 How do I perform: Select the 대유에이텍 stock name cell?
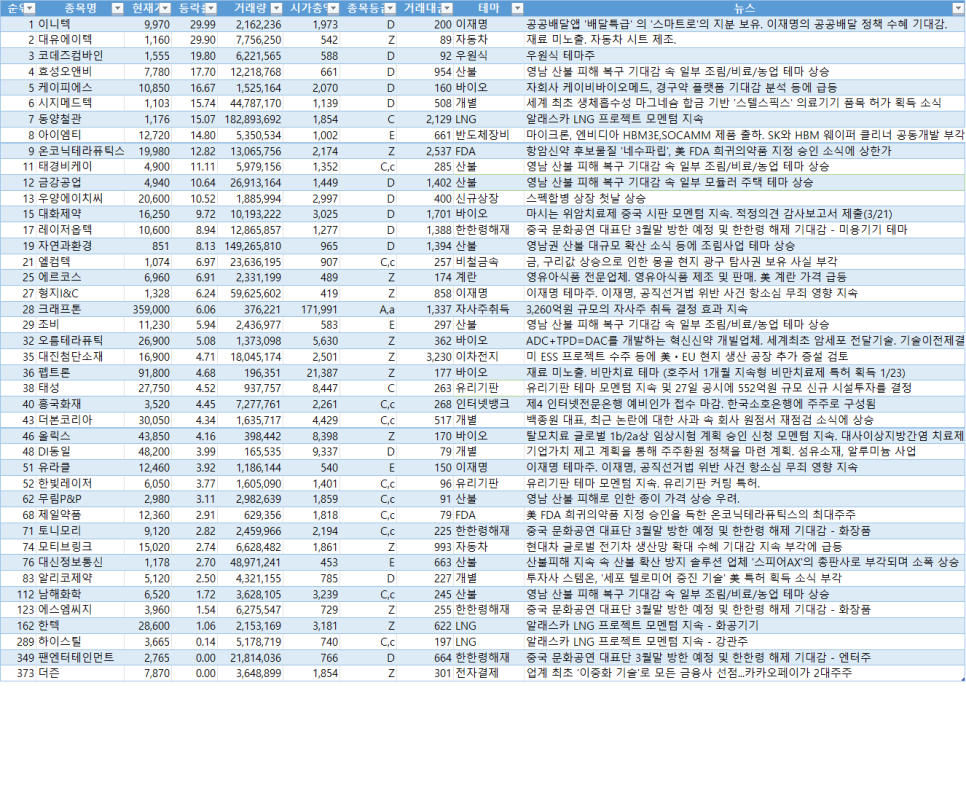tap(80, 40)
